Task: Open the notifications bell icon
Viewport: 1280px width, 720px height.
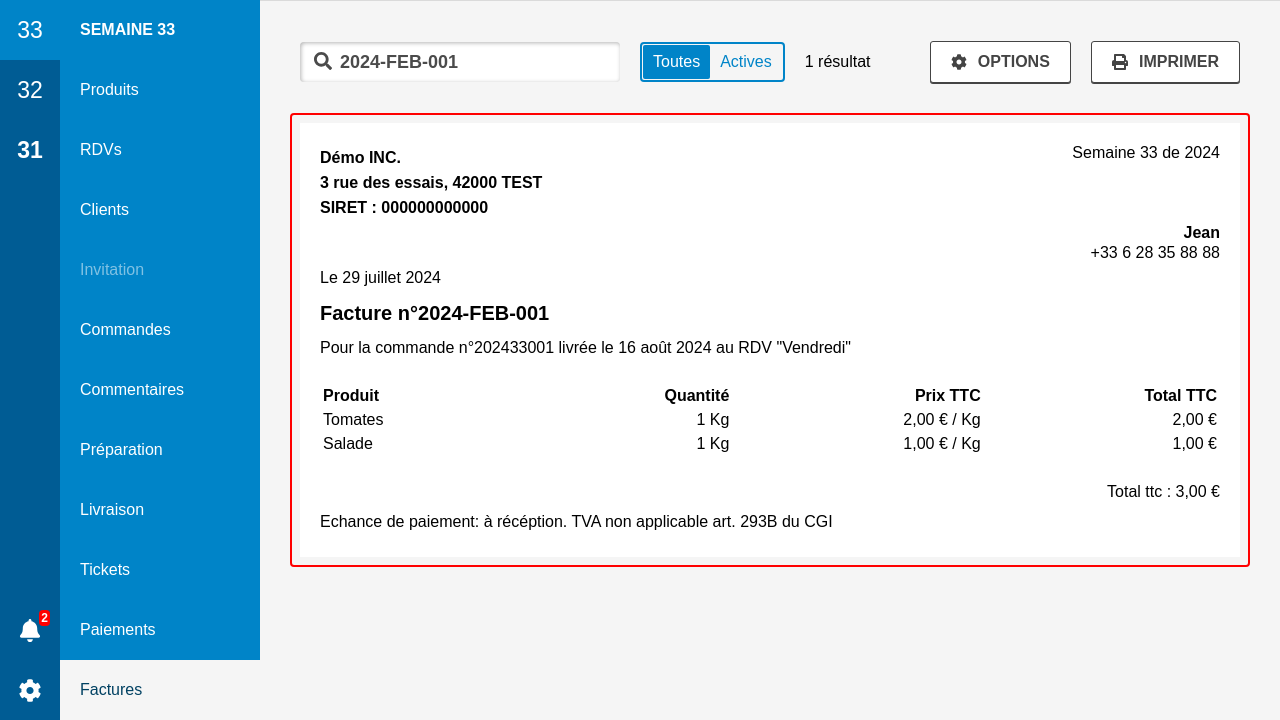Action: tap(30, 630)
